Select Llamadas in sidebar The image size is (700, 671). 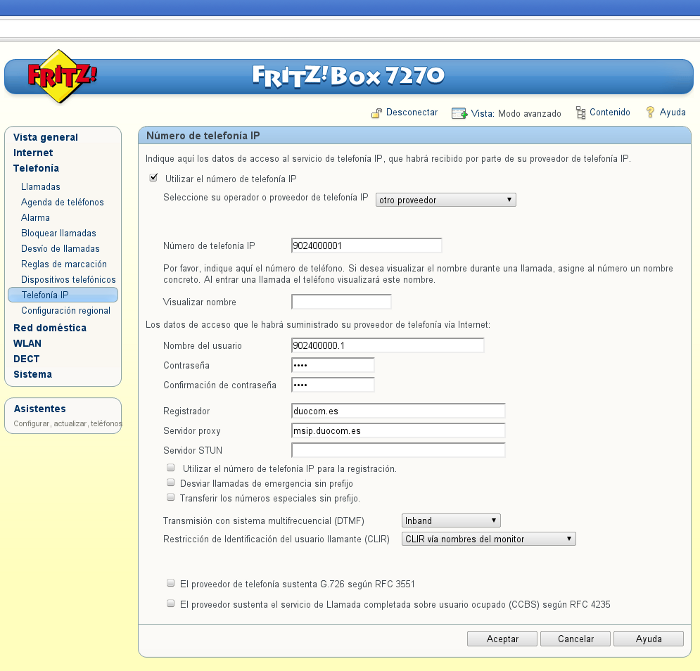[x=41, y=187]
